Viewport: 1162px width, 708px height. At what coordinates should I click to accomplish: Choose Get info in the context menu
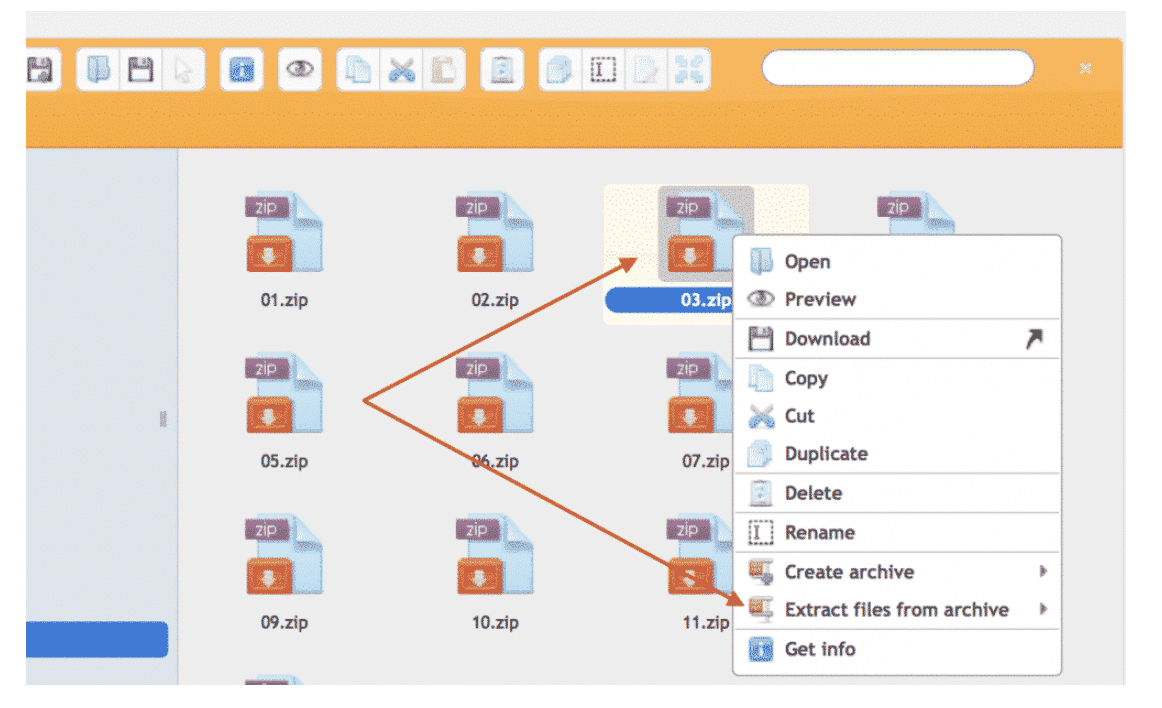coord(897,649)
